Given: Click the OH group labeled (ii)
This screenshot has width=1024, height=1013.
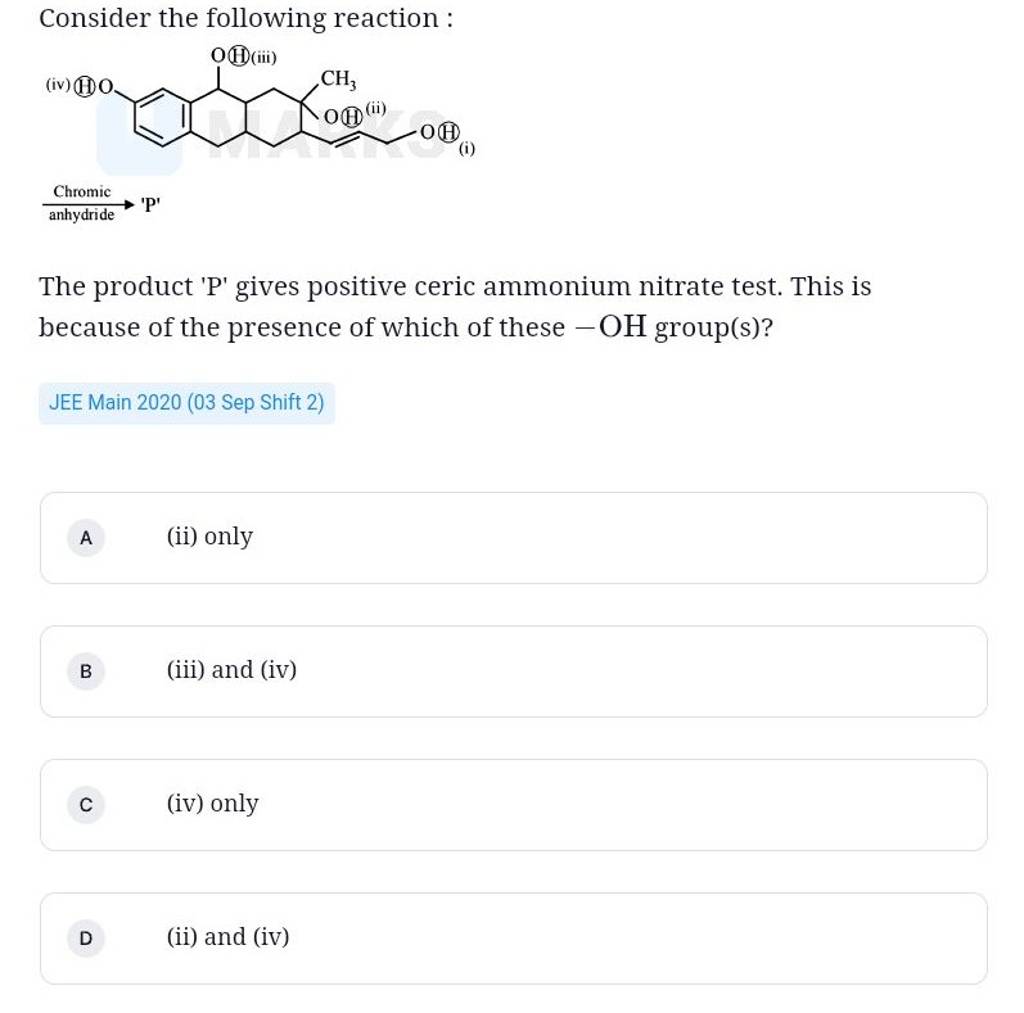Looking at the screenshot, I should pyautogui.click(x=341, y=116).
